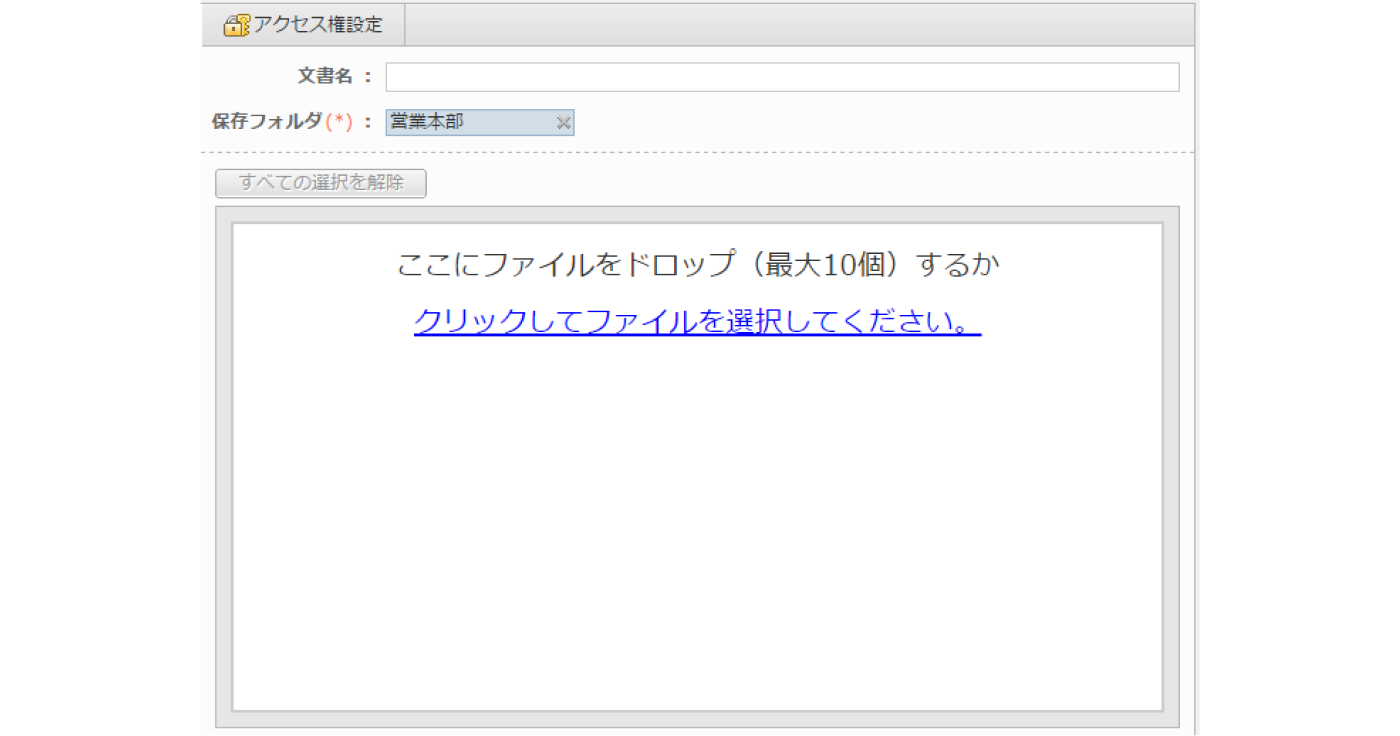Open the アクセス権設定 tab

[x=303, y=25]
